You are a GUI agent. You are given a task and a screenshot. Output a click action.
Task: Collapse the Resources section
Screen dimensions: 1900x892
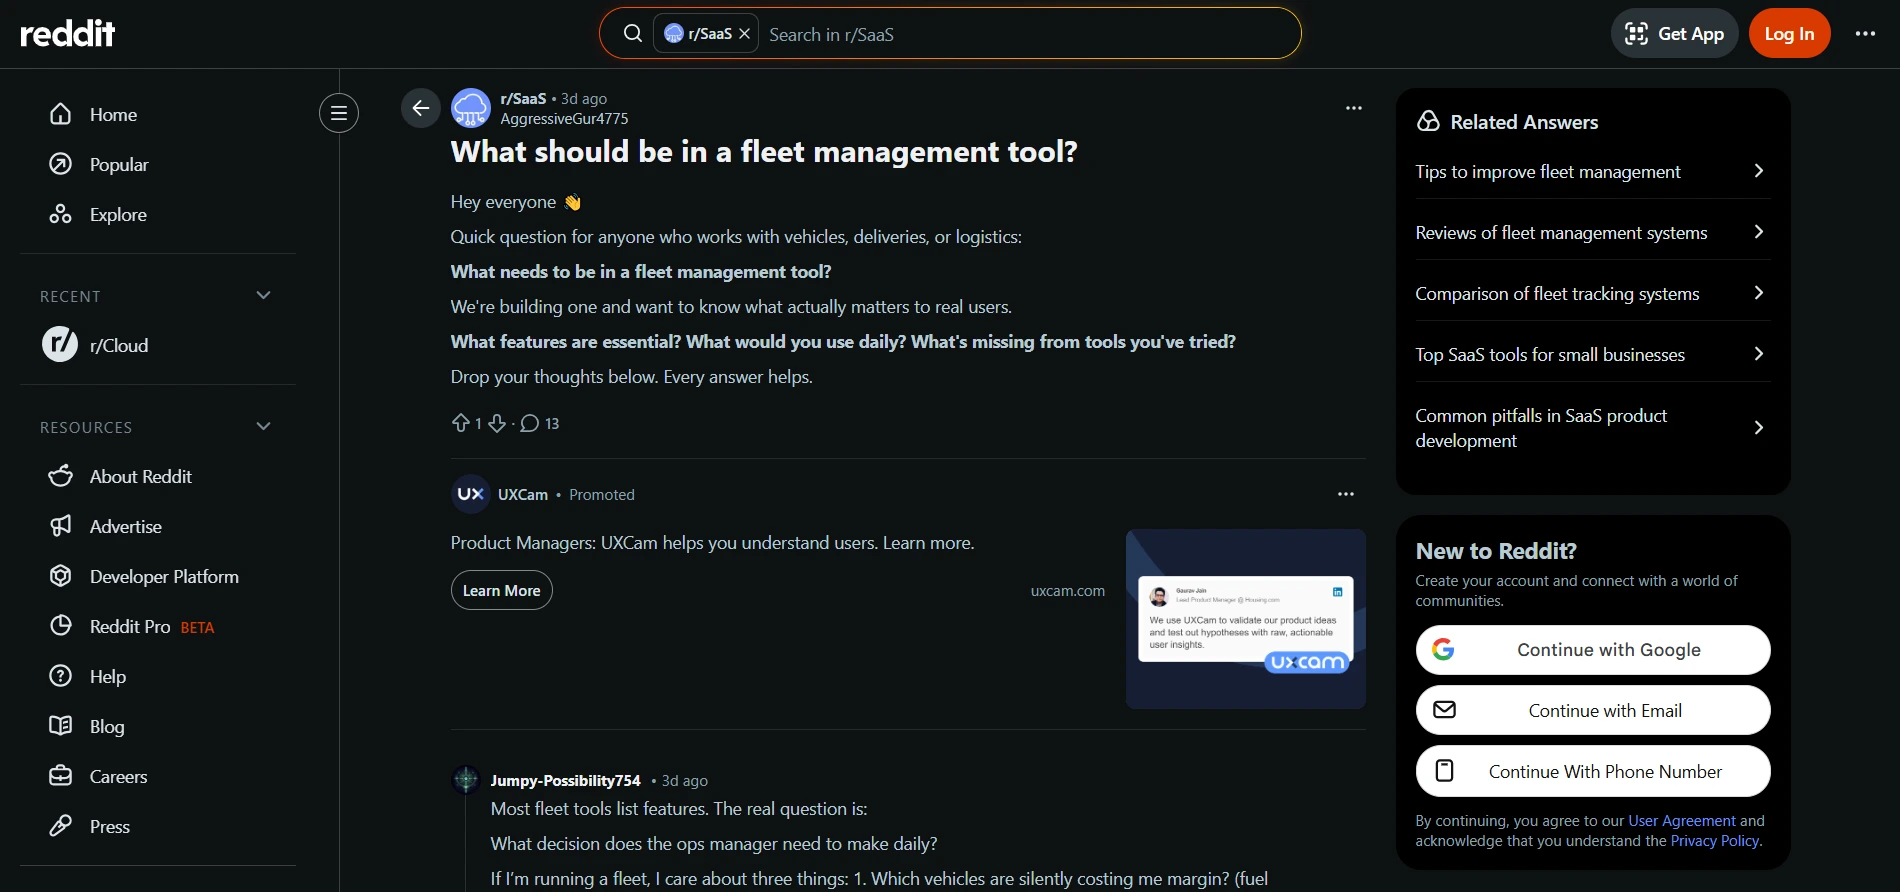[264, 426]
